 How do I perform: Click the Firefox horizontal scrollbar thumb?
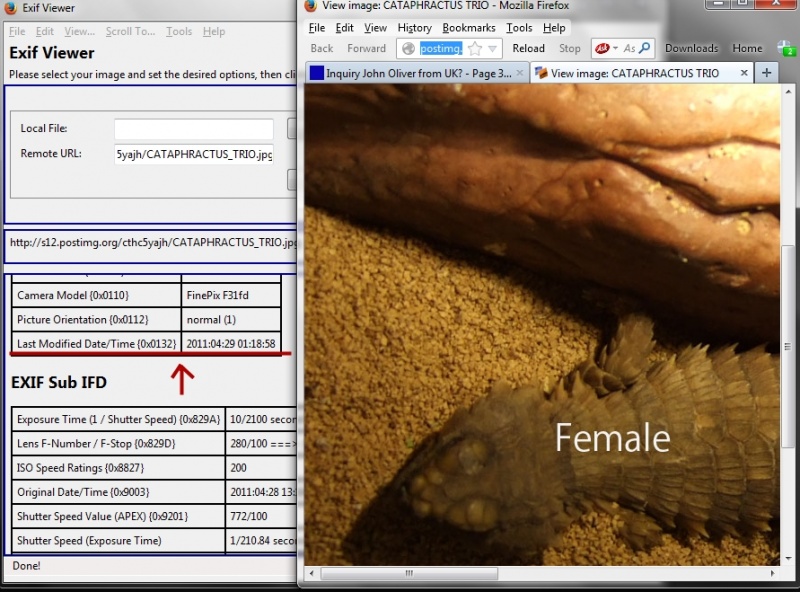click(x=409, y=573)
